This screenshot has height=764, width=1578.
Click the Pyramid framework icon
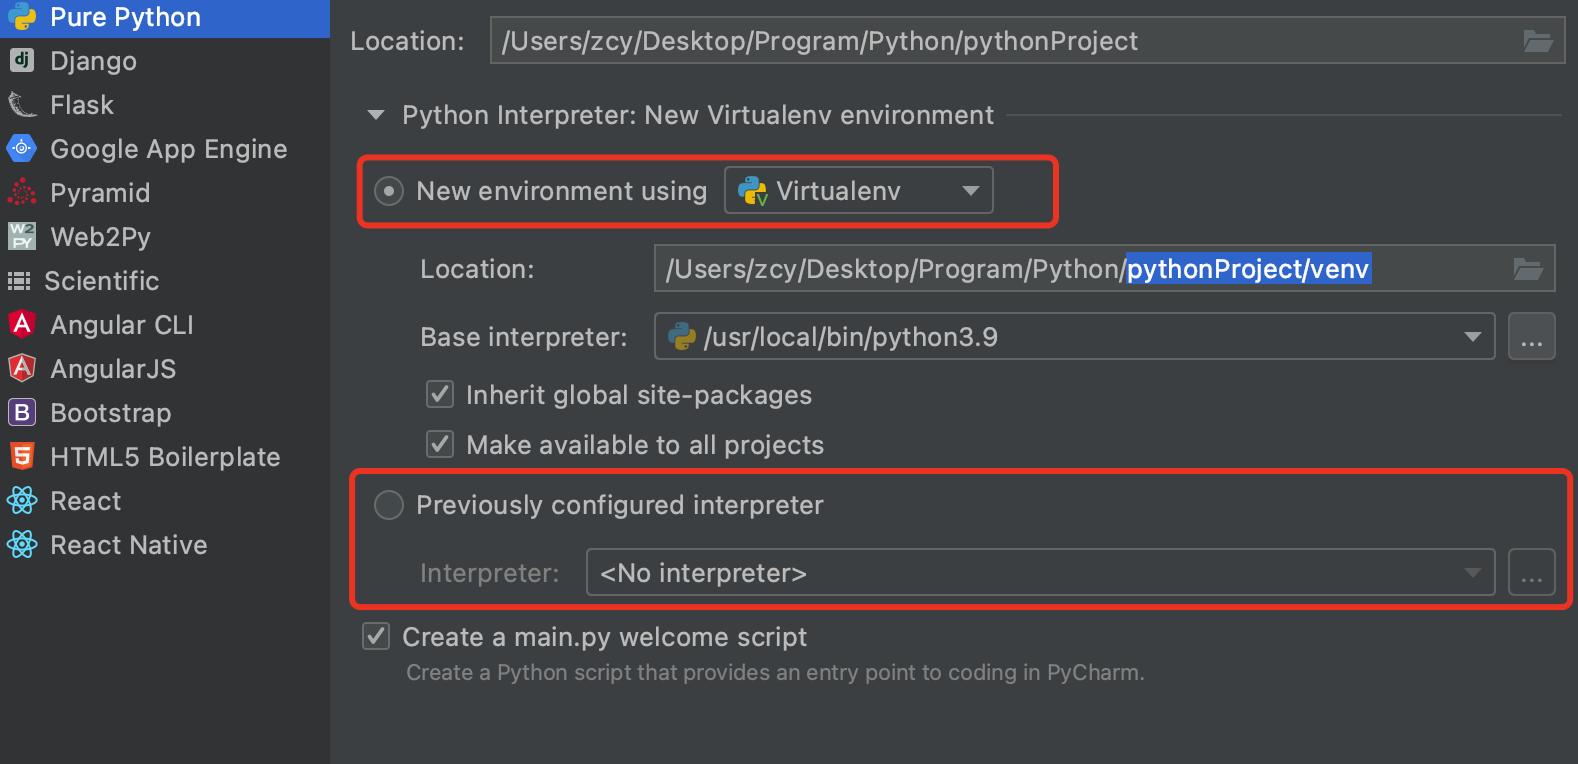click(22, 192)
